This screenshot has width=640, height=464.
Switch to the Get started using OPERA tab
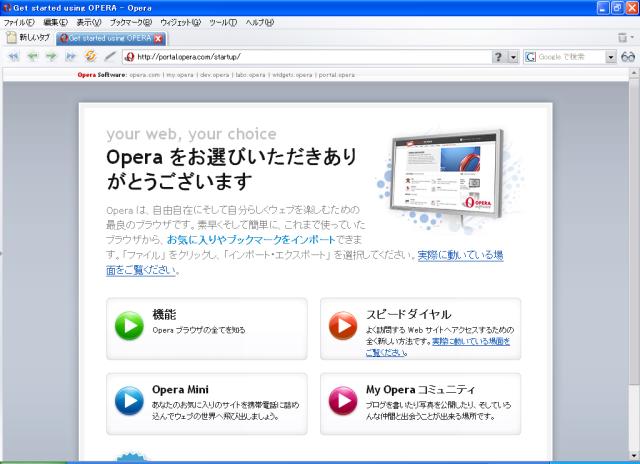pyautogui.click(x=111, y=38)
